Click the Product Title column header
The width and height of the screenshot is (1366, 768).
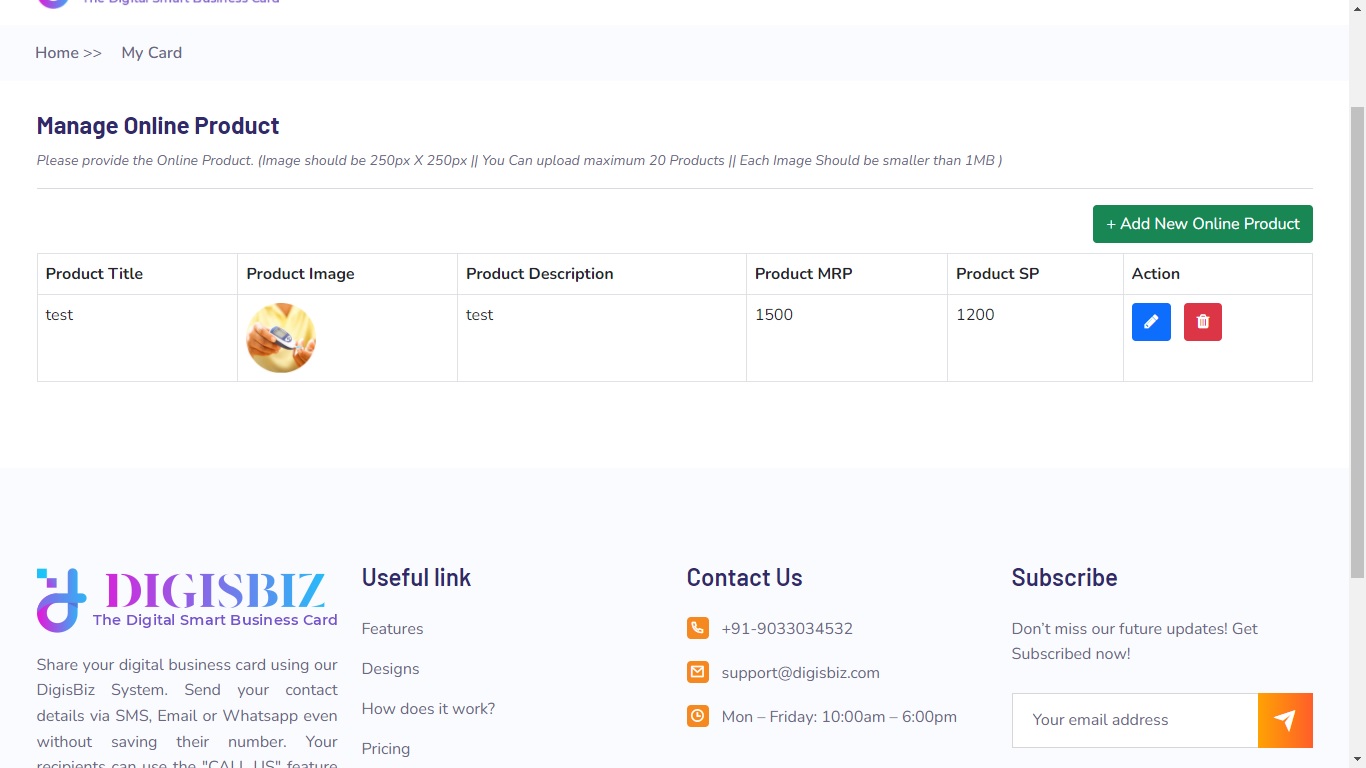94,274
